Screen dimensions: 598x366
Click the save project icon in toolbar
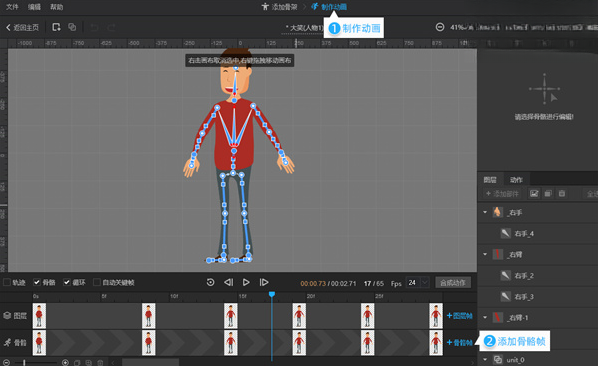tap(56, 27)
